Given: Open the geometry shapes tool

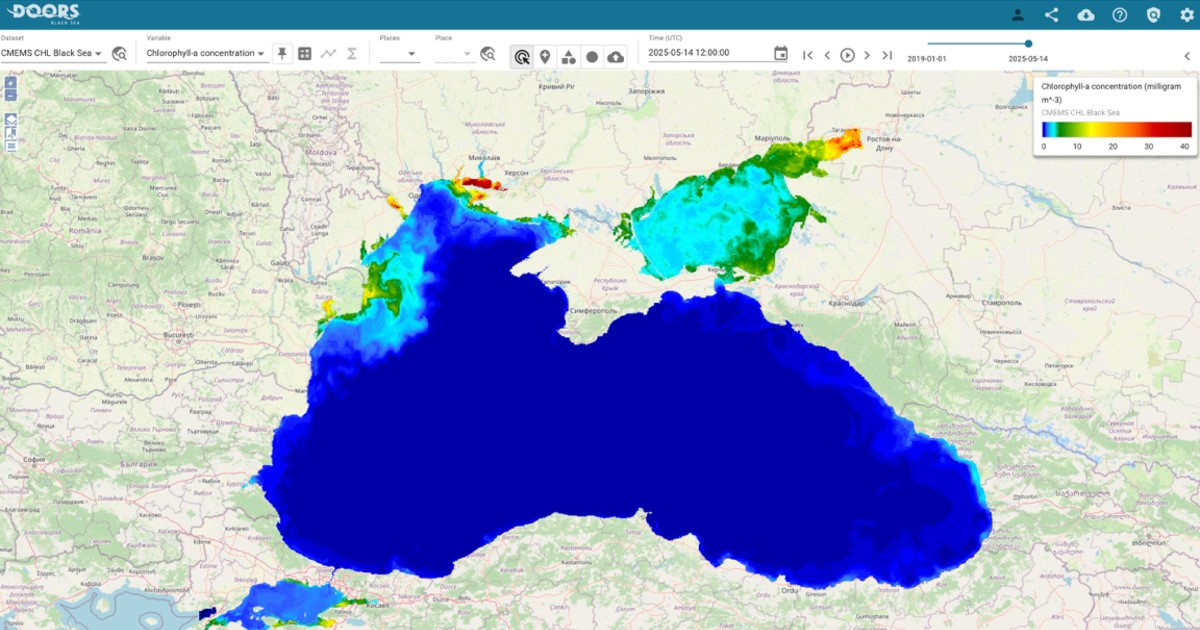Looking at the screenshot, I should click(x=568, y=57).
